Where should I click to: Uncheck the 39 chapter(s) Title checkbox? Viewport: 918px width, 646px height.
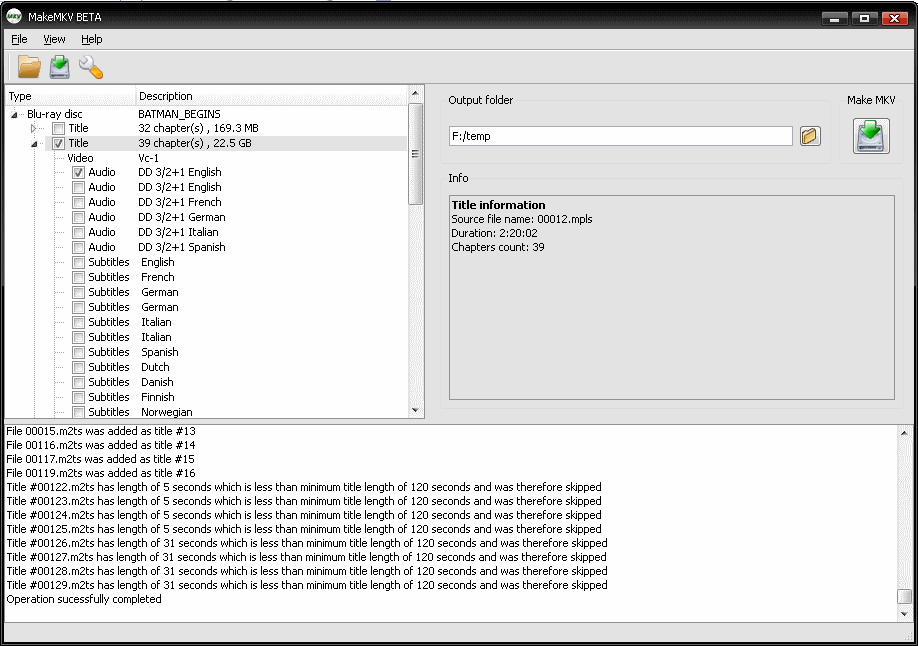[x=59, y=143]
